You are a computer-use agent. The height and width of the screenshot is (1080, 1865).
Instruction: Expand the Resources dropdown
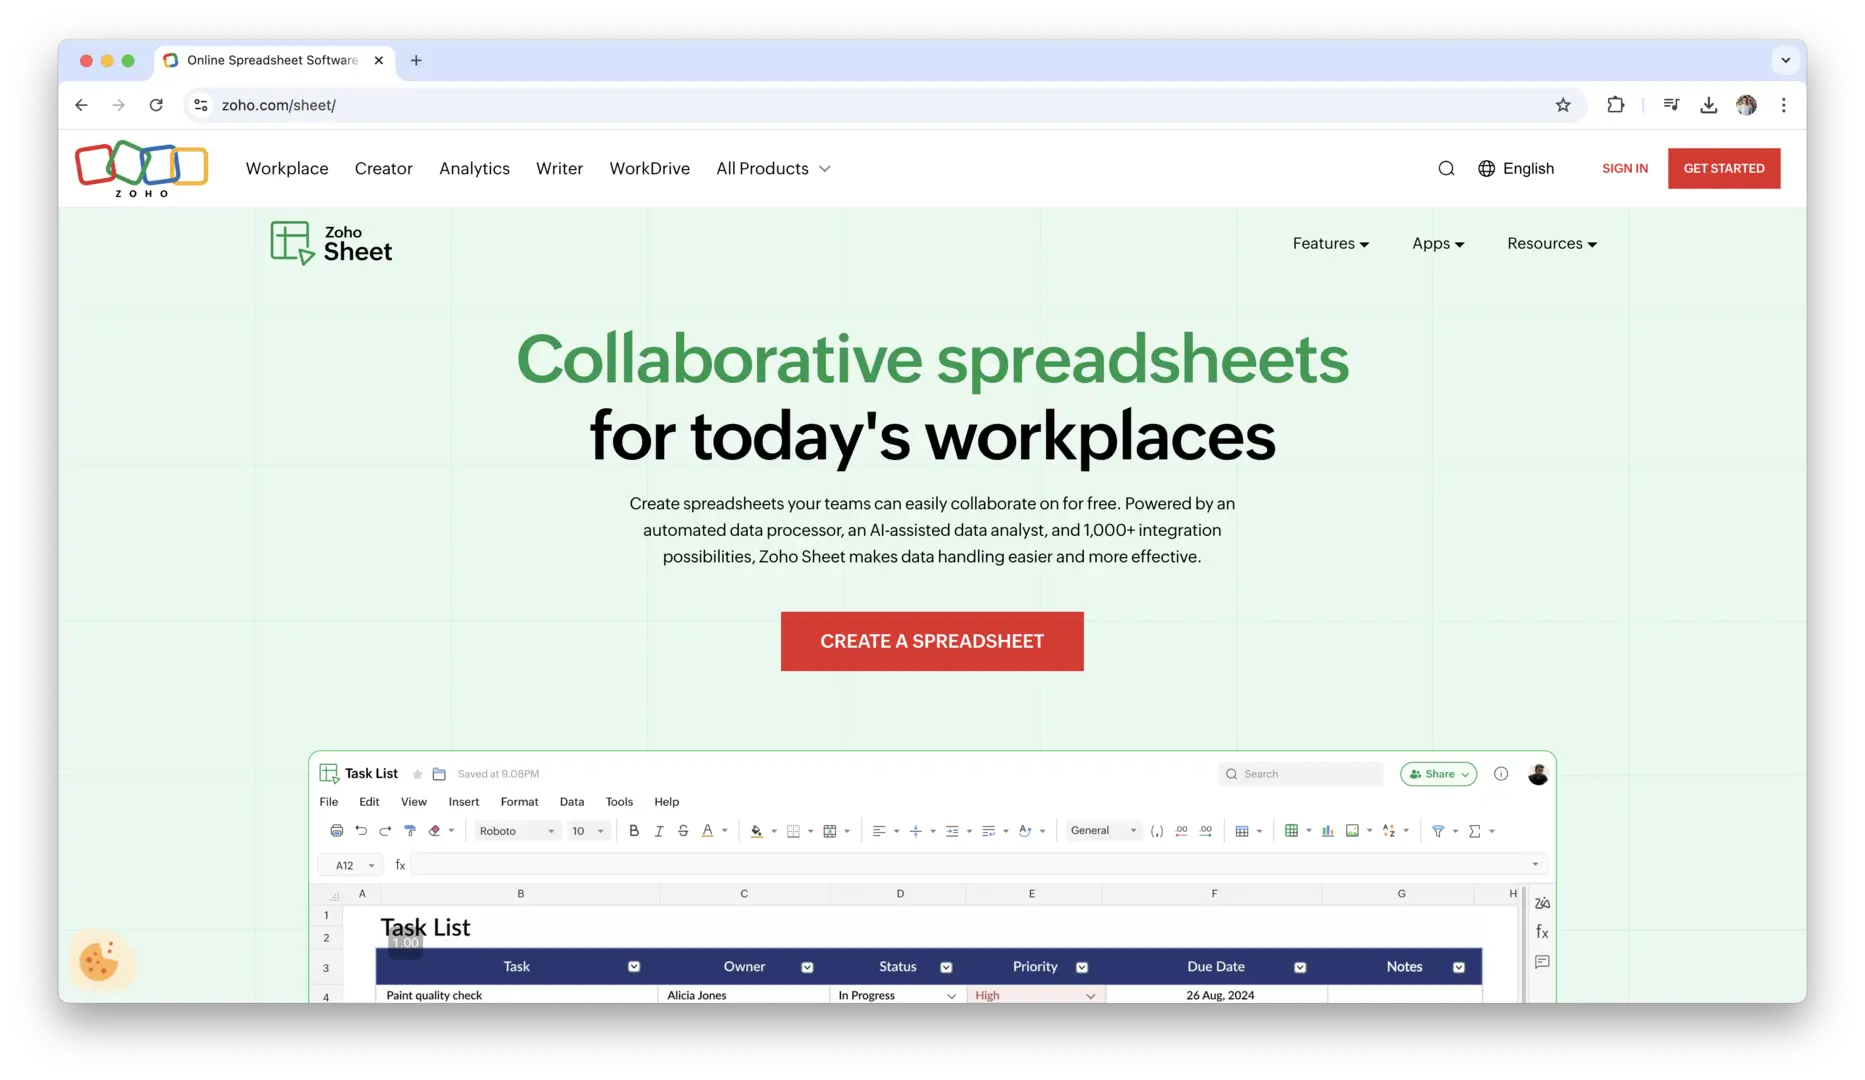coord(1552,244)
